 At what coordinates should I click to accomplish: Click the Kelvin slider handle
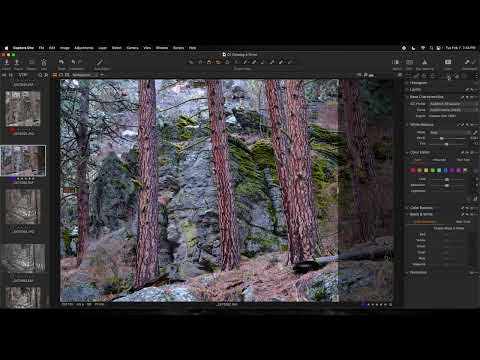[x=442, y=138]
